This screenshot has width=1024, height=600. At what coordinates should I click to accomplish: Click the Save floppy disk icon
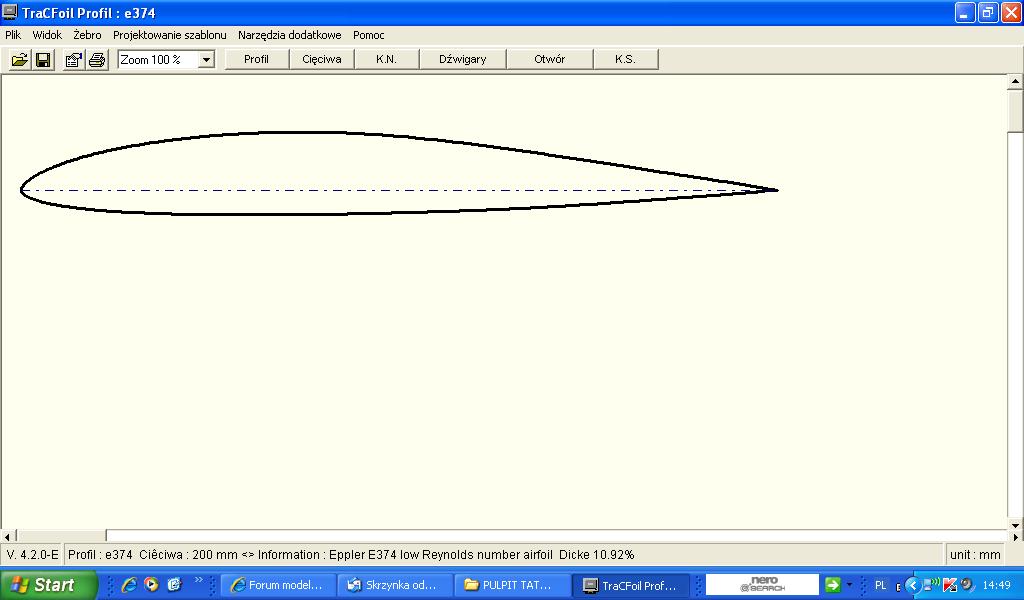[x=43, y=60]
